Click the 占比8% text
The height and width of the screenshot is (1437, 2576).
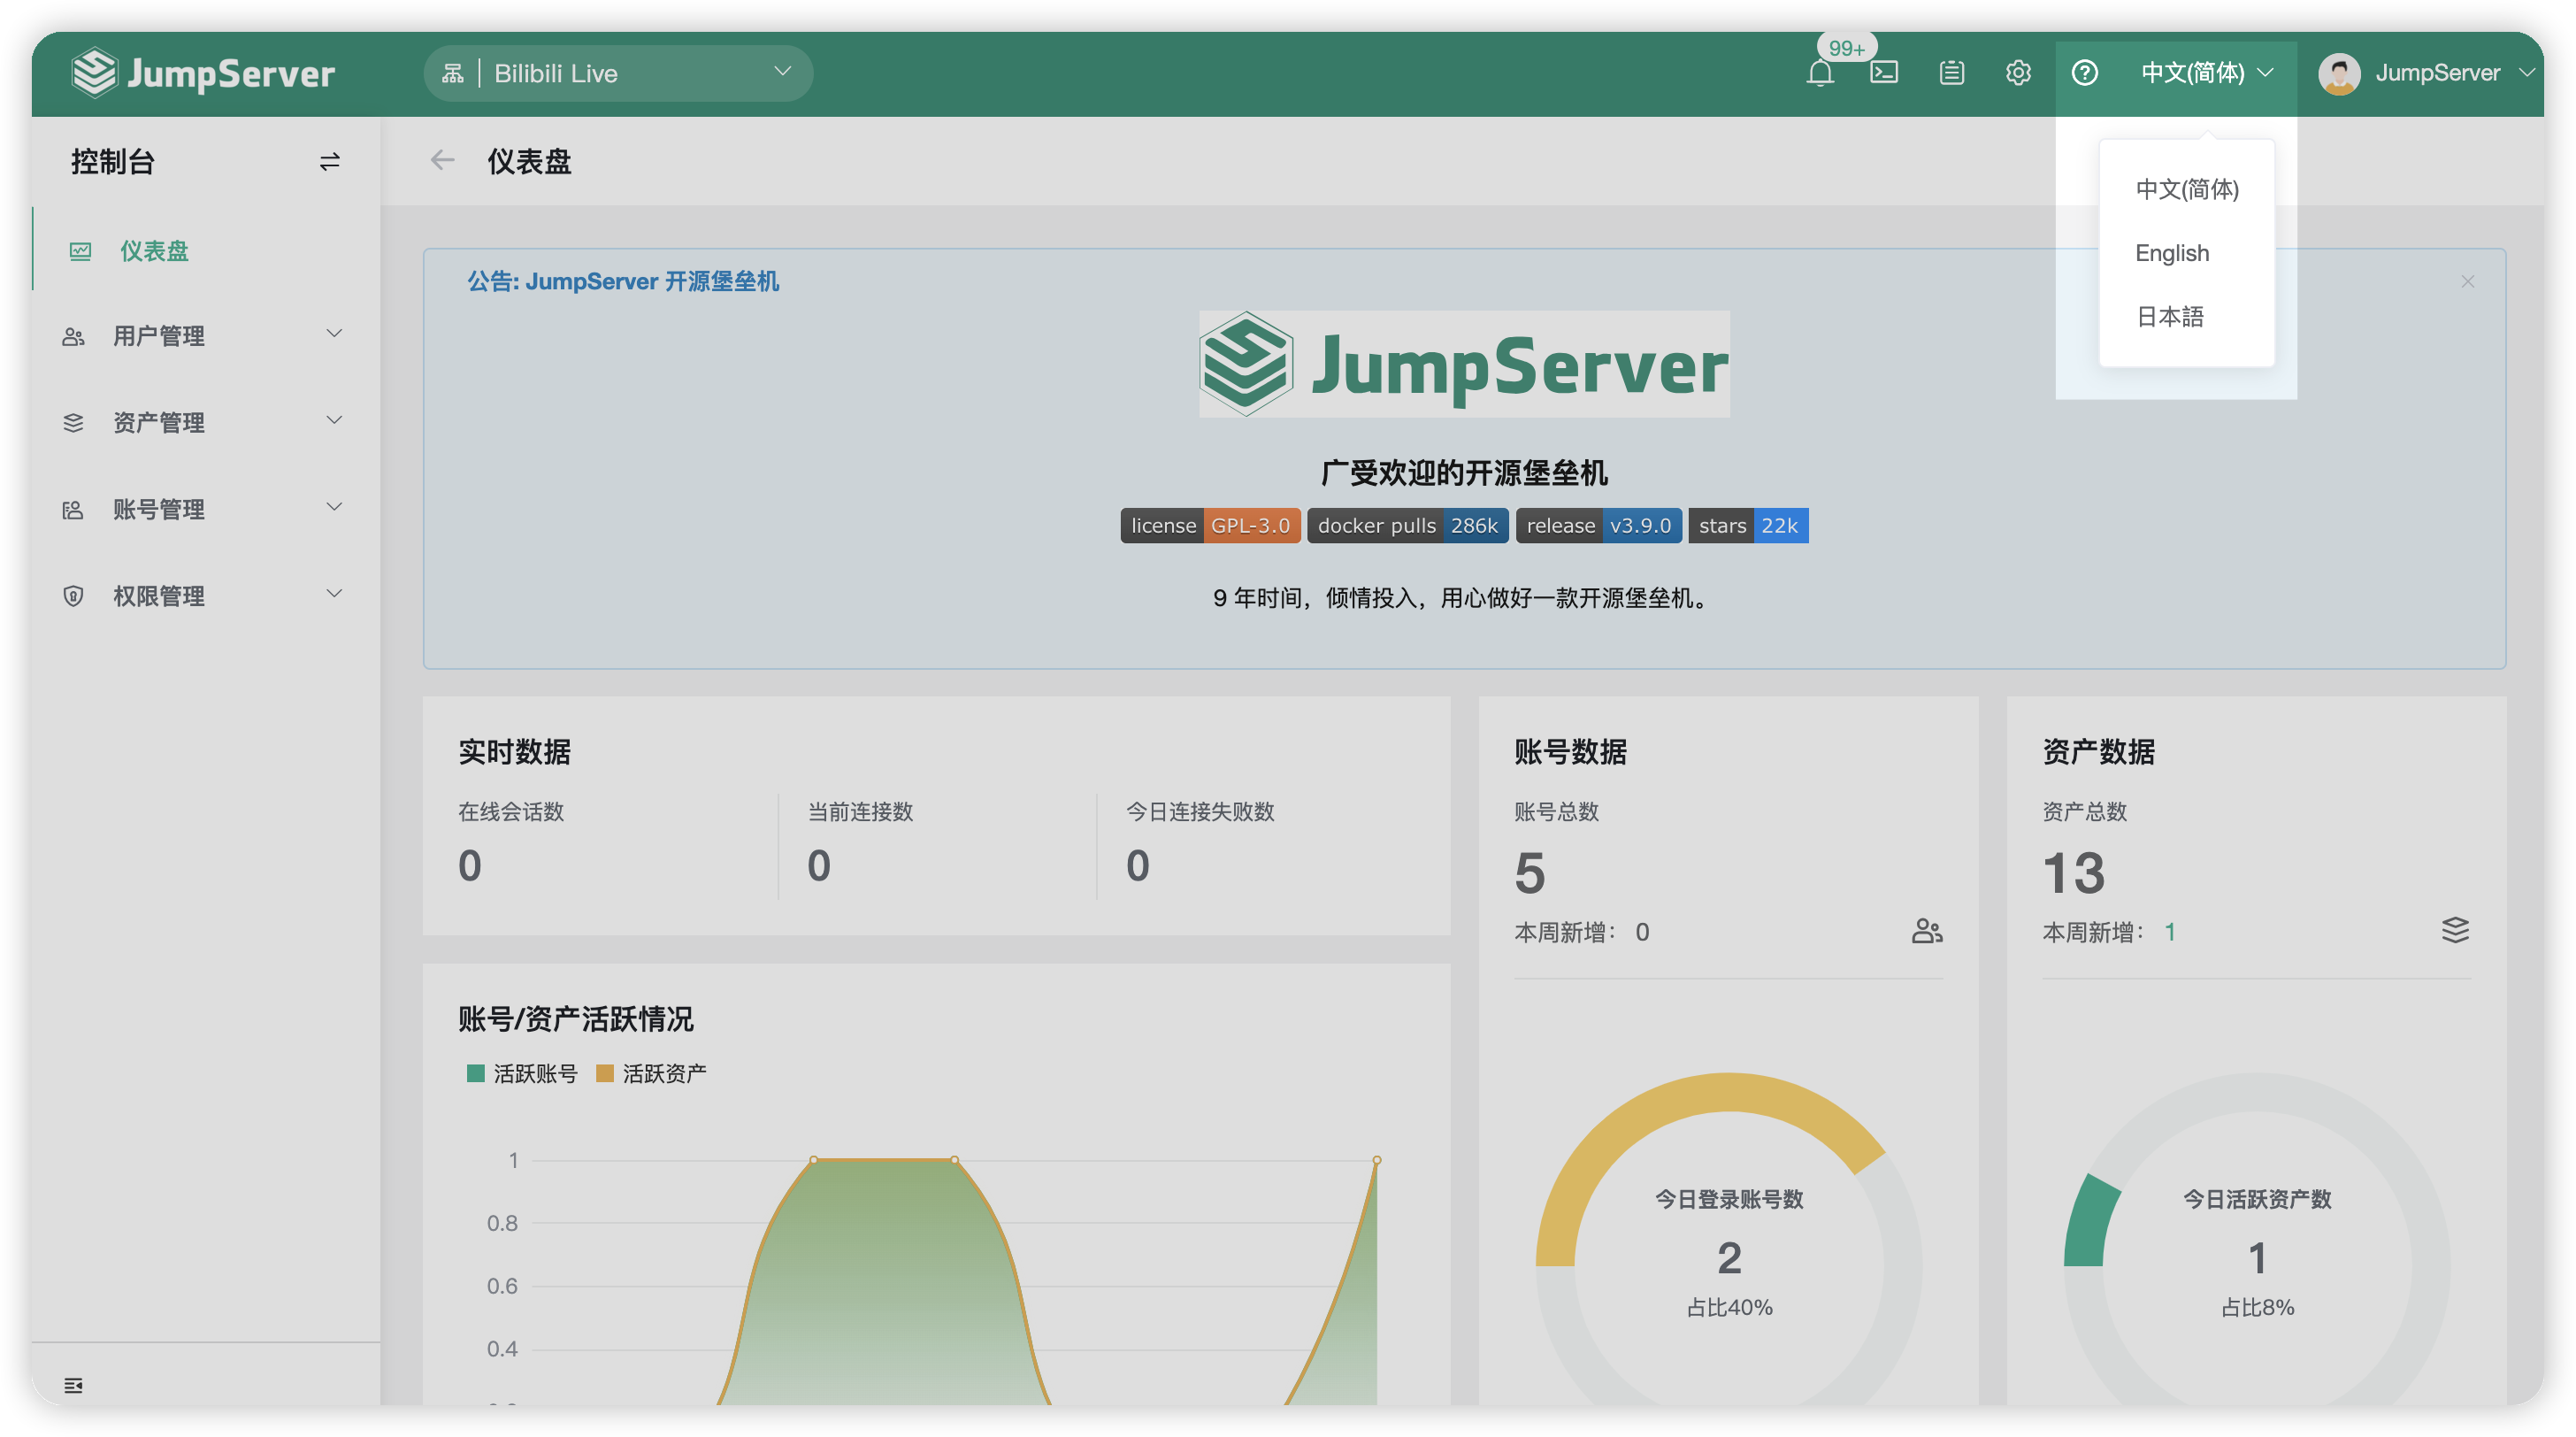pos(2257,1307)
